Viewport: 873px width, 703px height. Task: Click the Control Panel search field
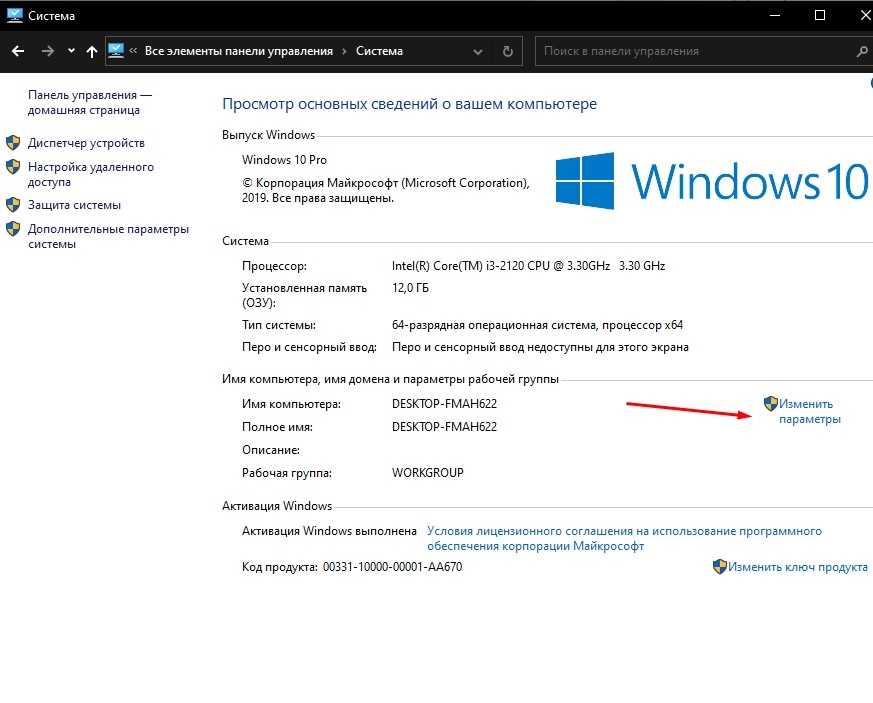point(696,51)
